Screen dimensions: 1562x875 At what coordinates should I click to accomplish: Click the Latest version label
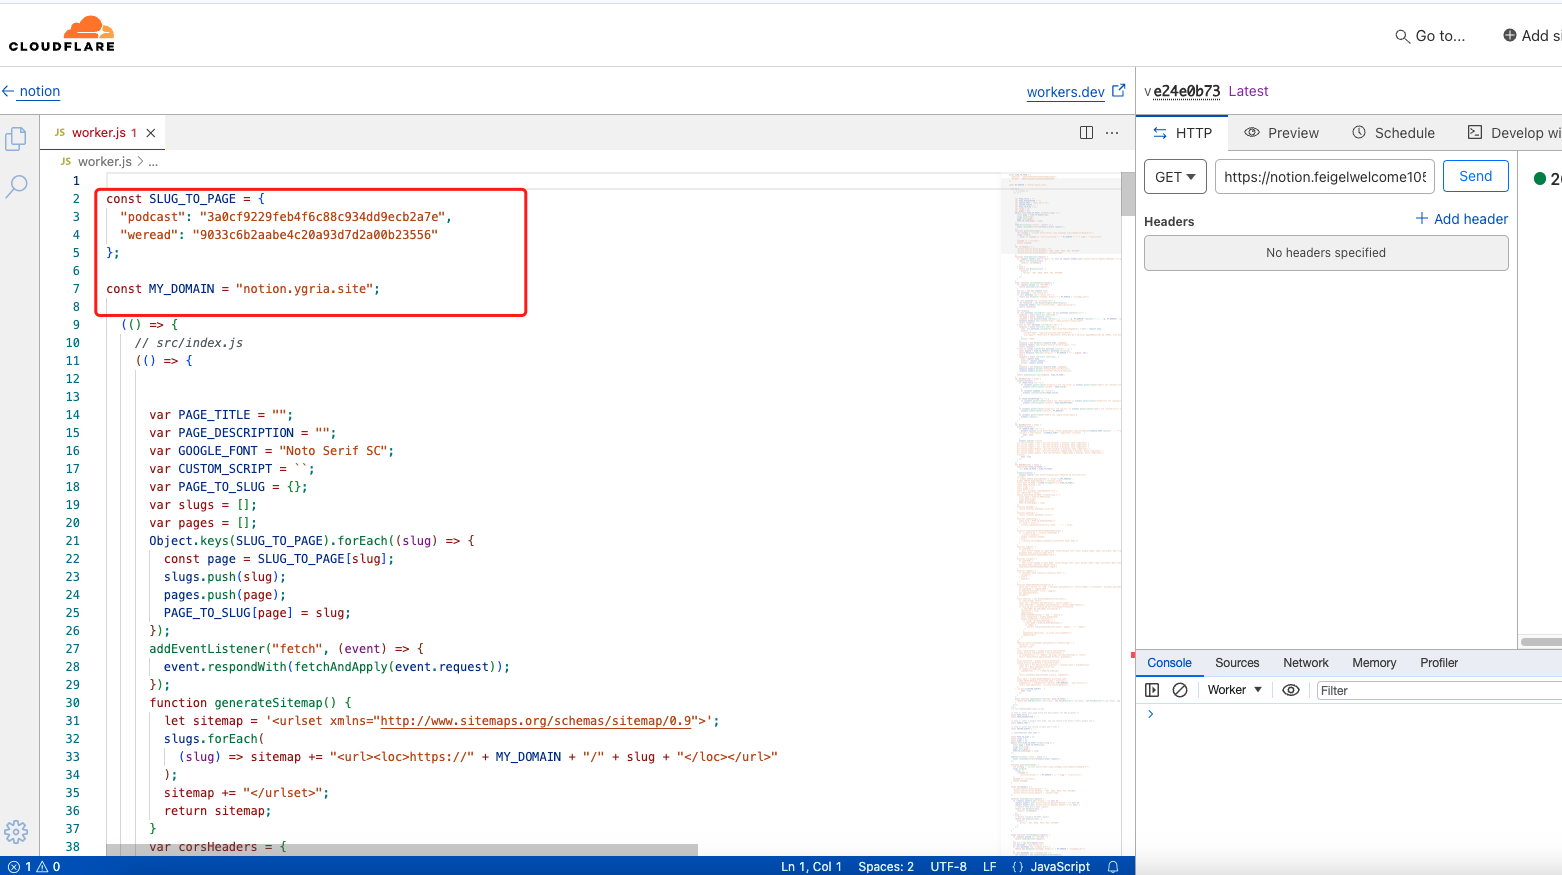pos(1248,91)
